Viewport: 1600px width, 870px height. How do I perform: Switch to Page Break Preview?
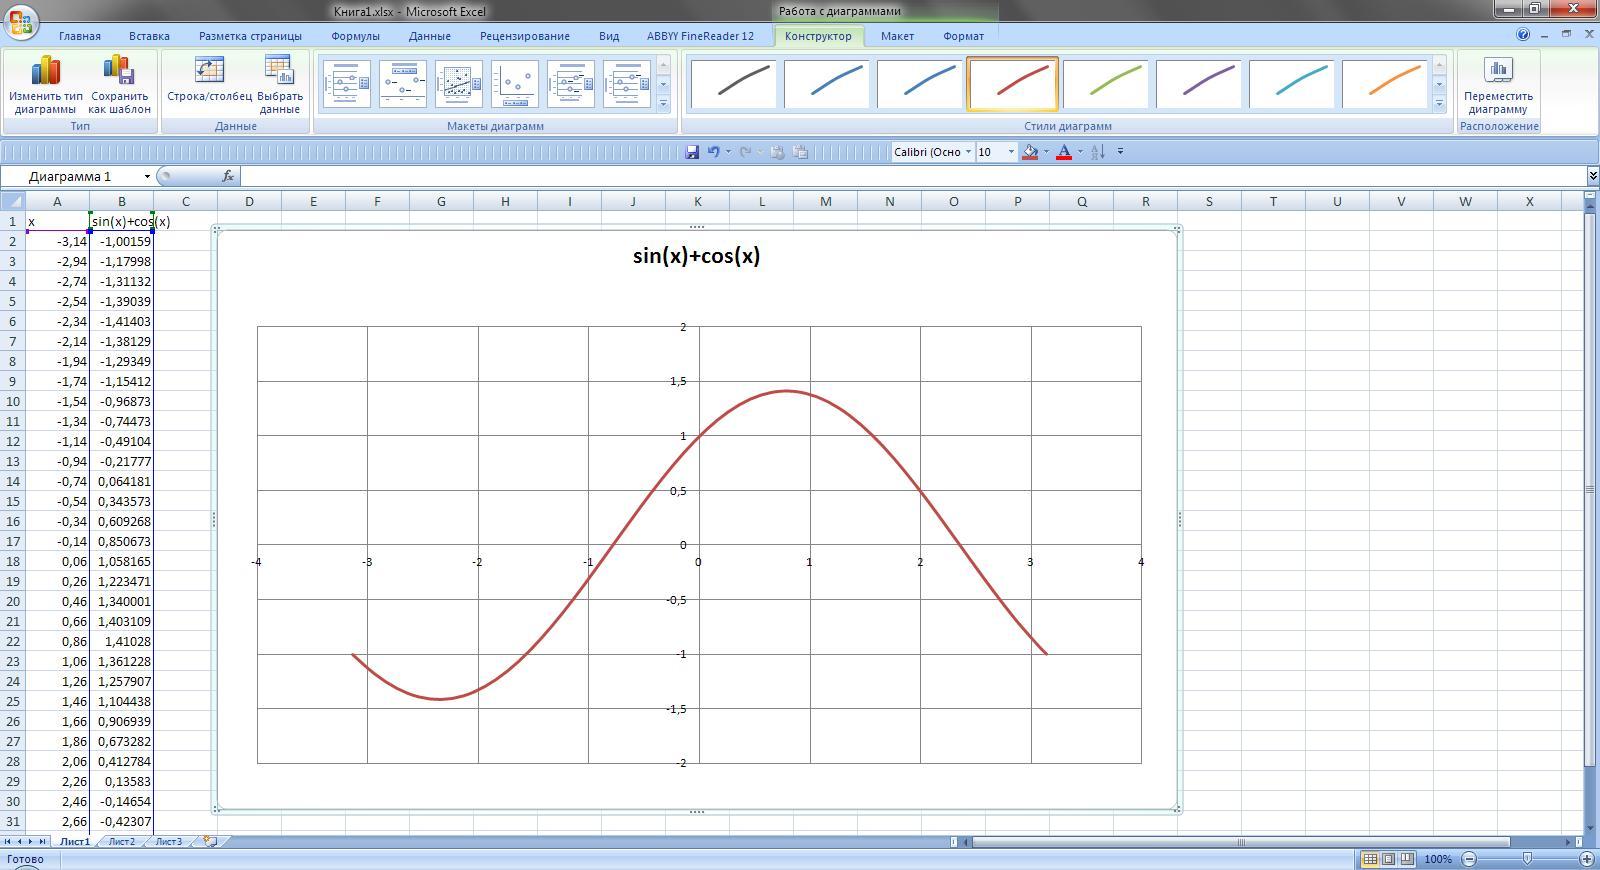(1407, 859)
